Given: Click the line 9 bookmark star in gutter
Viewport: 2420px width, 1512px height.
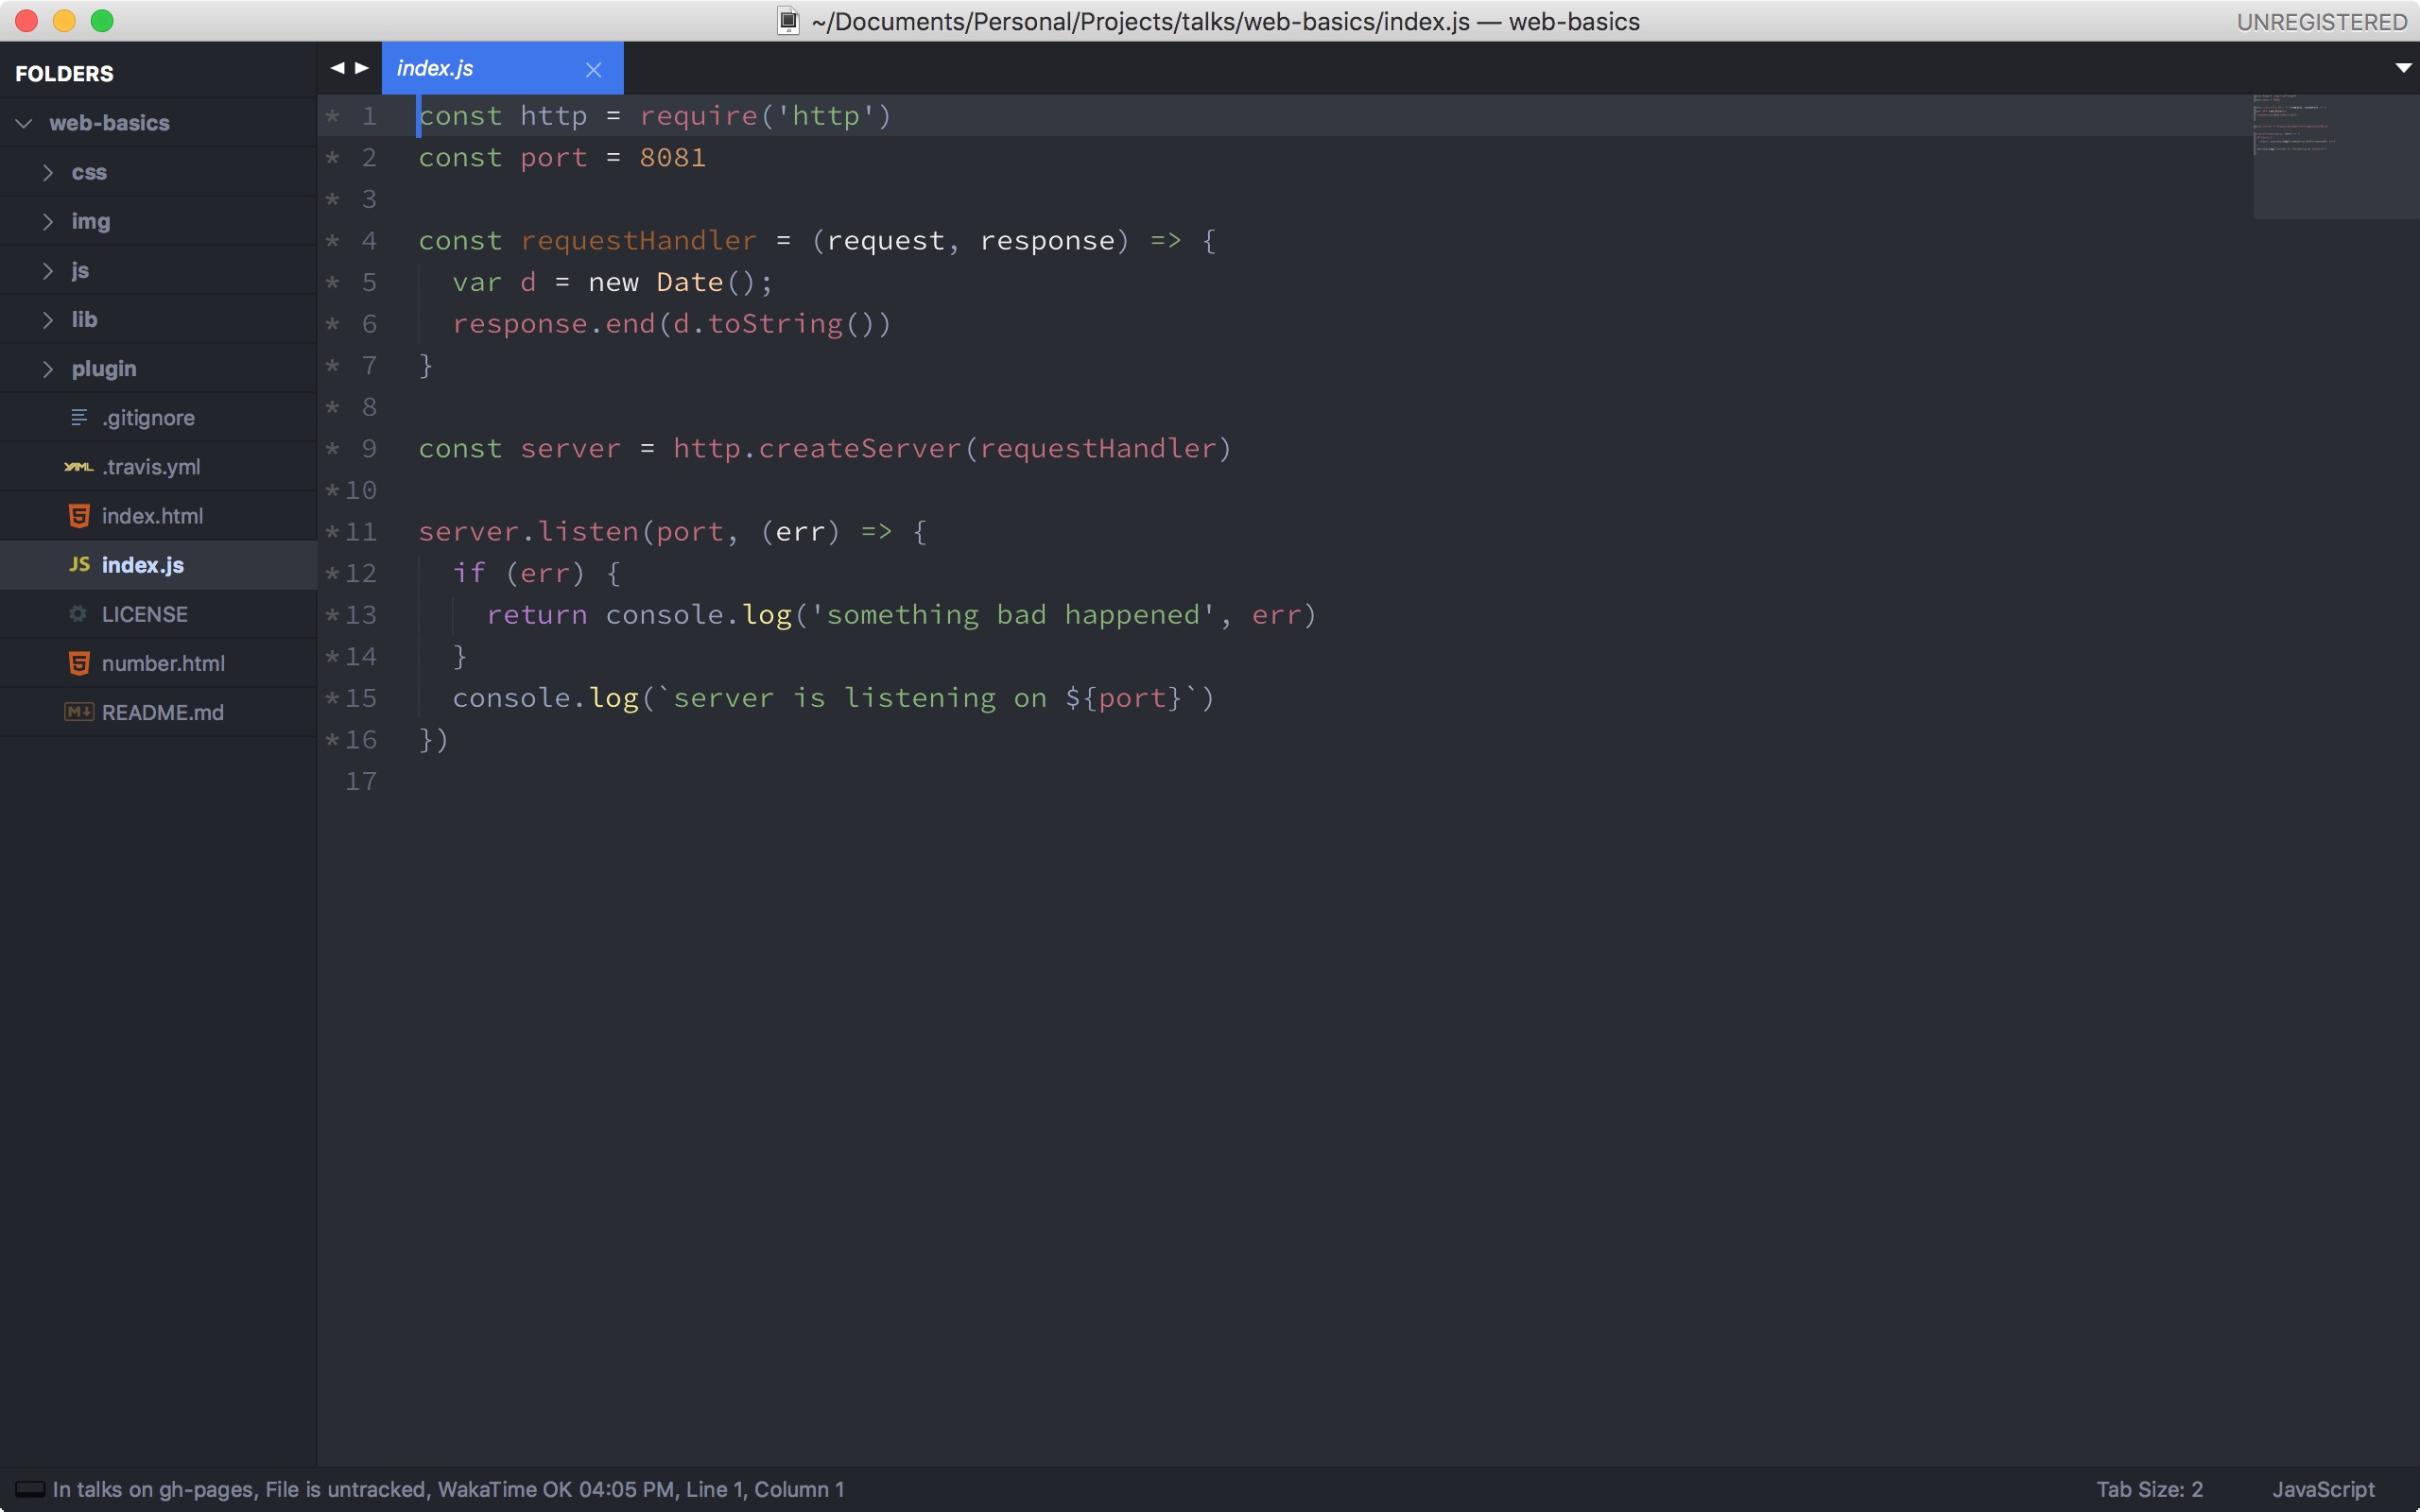Looking at the screenshot, I should (x=333, y=448).
